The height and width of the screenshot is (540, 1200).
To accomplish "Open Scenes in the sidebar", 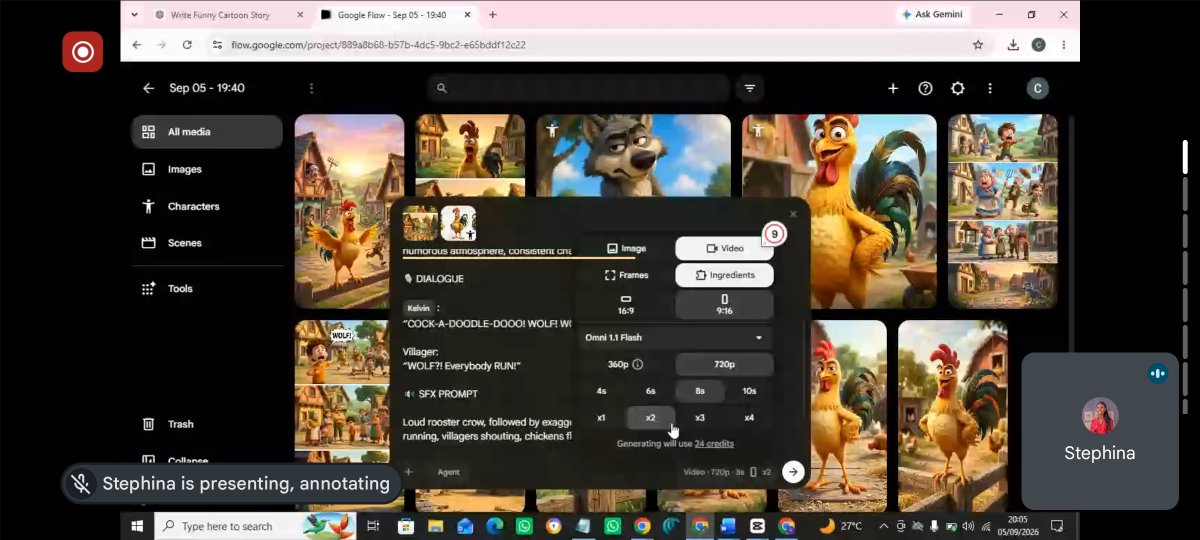I will [207, 243].
